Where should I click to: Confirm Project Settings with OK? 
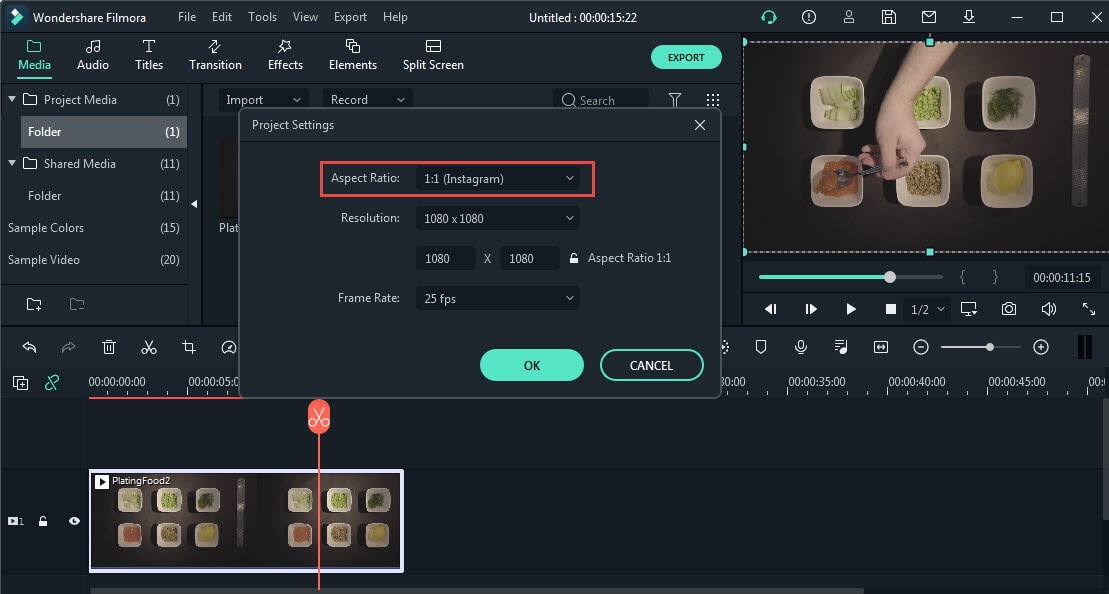pyautogui.click(x=532, y=365)
